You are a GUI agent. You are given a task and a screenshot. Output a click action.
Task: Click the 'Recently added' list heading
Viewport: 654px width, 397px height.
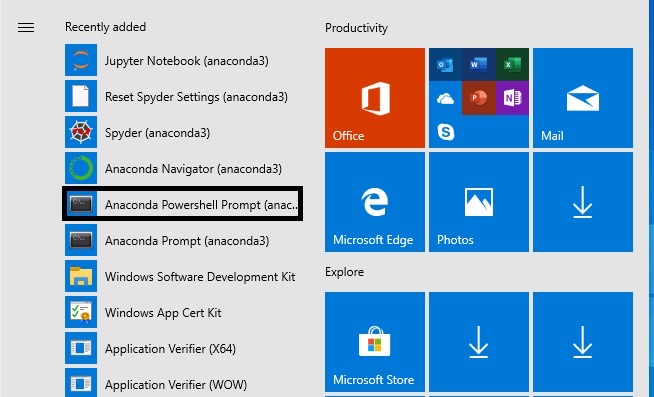point(105,27)
